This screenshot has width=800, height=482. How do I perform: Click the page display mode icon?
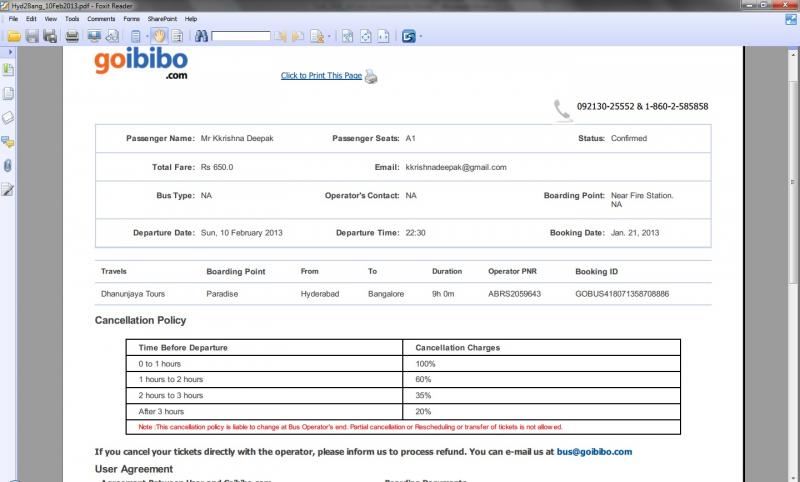tap(135, 36)
